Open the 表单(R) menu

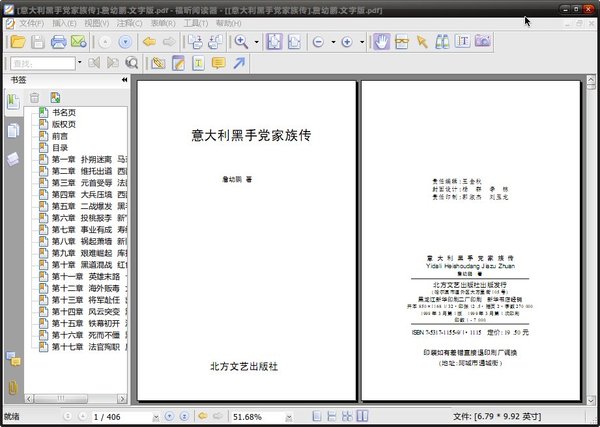coord(163,23)
